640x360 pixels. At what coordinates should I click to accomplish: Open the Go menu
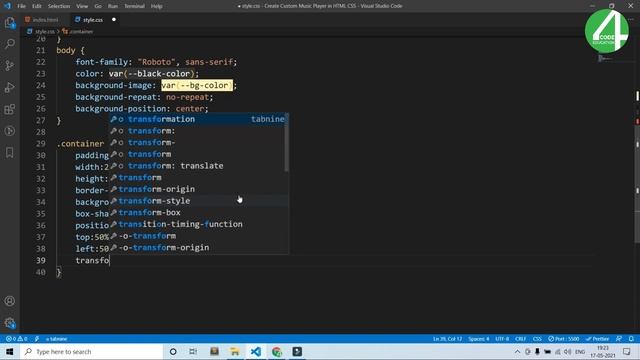(98, 6)
